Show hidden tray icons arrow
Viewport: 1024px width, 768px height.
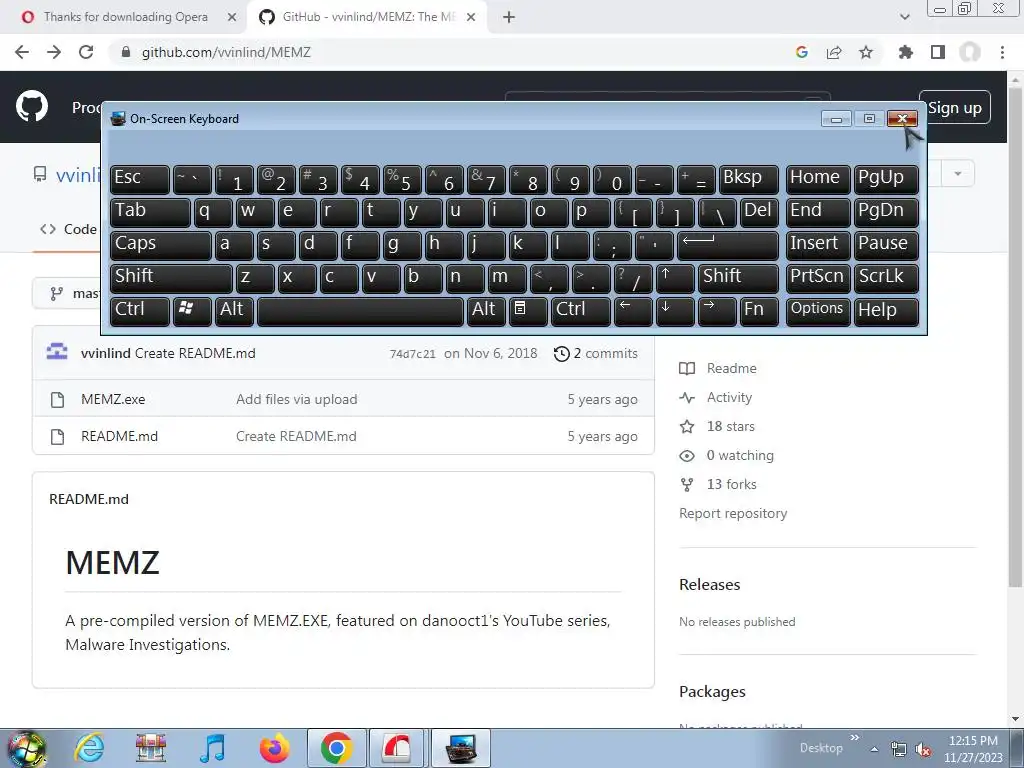[x=874, y=750]
